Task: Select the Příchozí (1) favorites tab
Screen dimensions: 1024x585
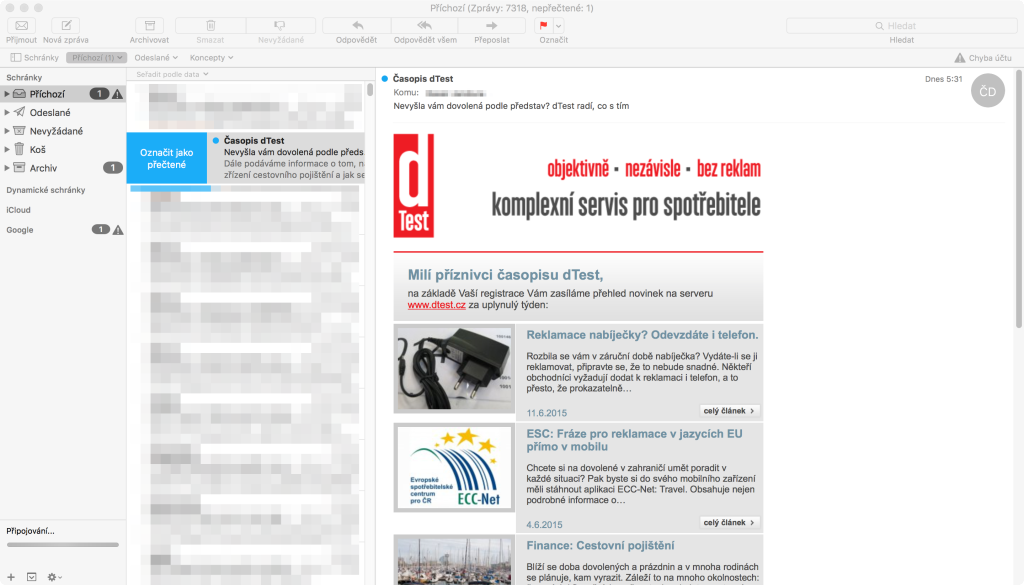Action: [x=97, y=57]
